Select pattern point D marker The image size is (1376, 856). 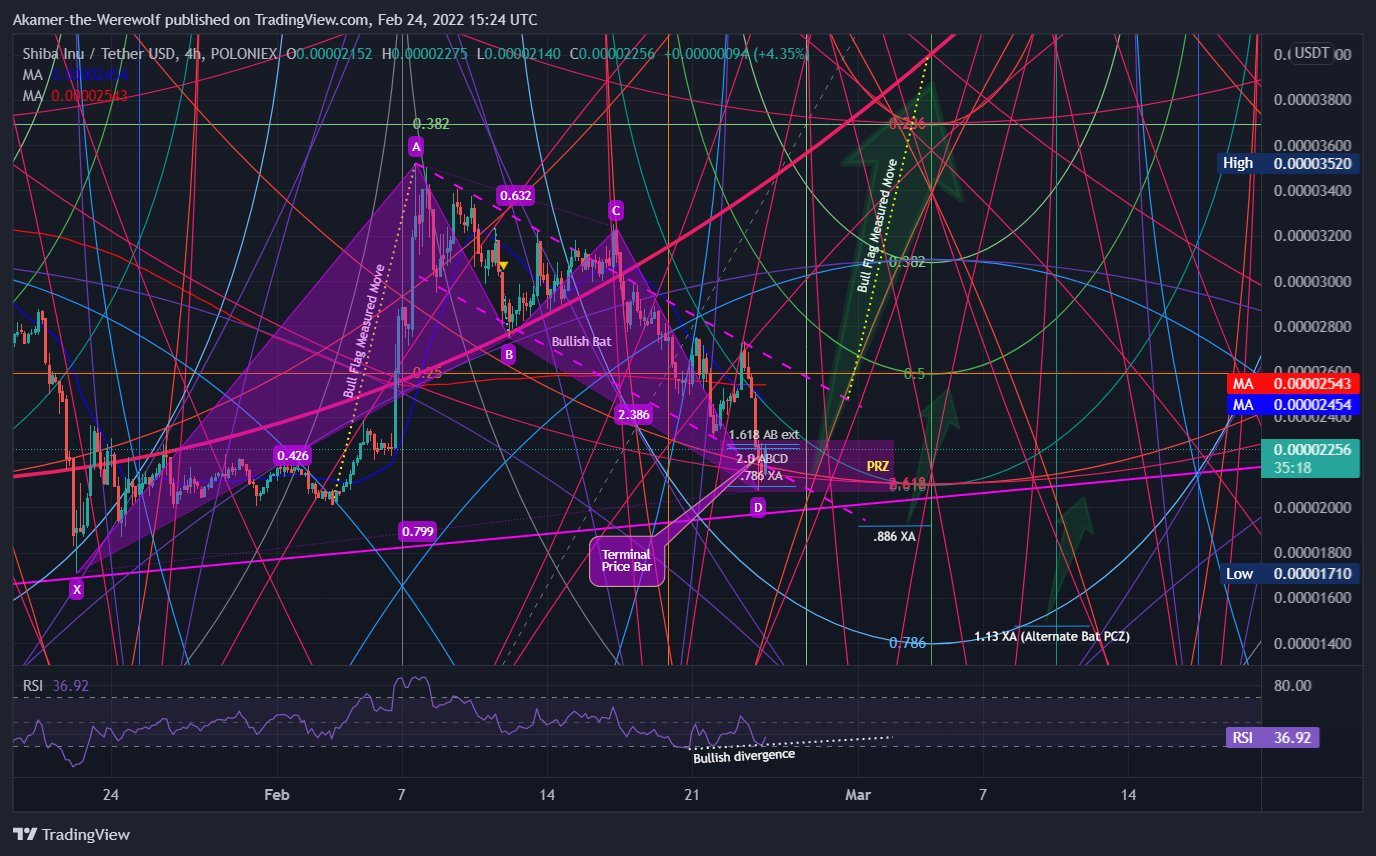point(758,508)
